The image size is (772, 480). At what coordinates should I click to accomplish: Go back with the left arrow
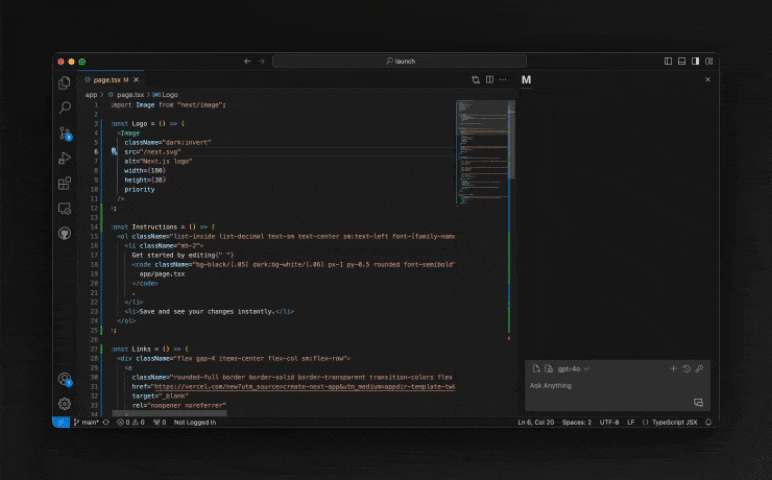(247, 61)
